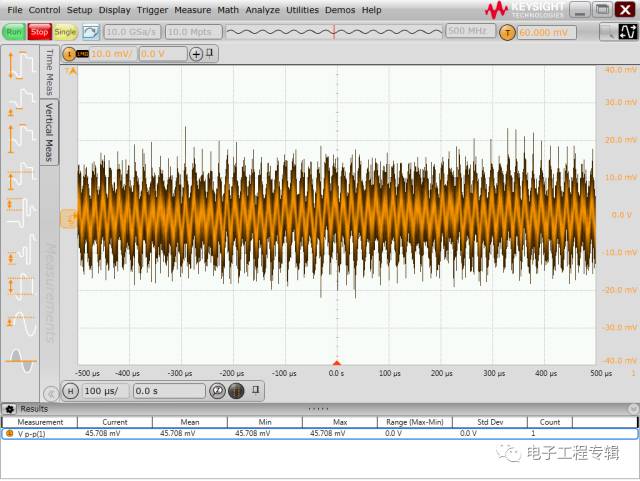Open the Measure menu
This screenshot has height=481, width=640.
[x=192, y=10]
